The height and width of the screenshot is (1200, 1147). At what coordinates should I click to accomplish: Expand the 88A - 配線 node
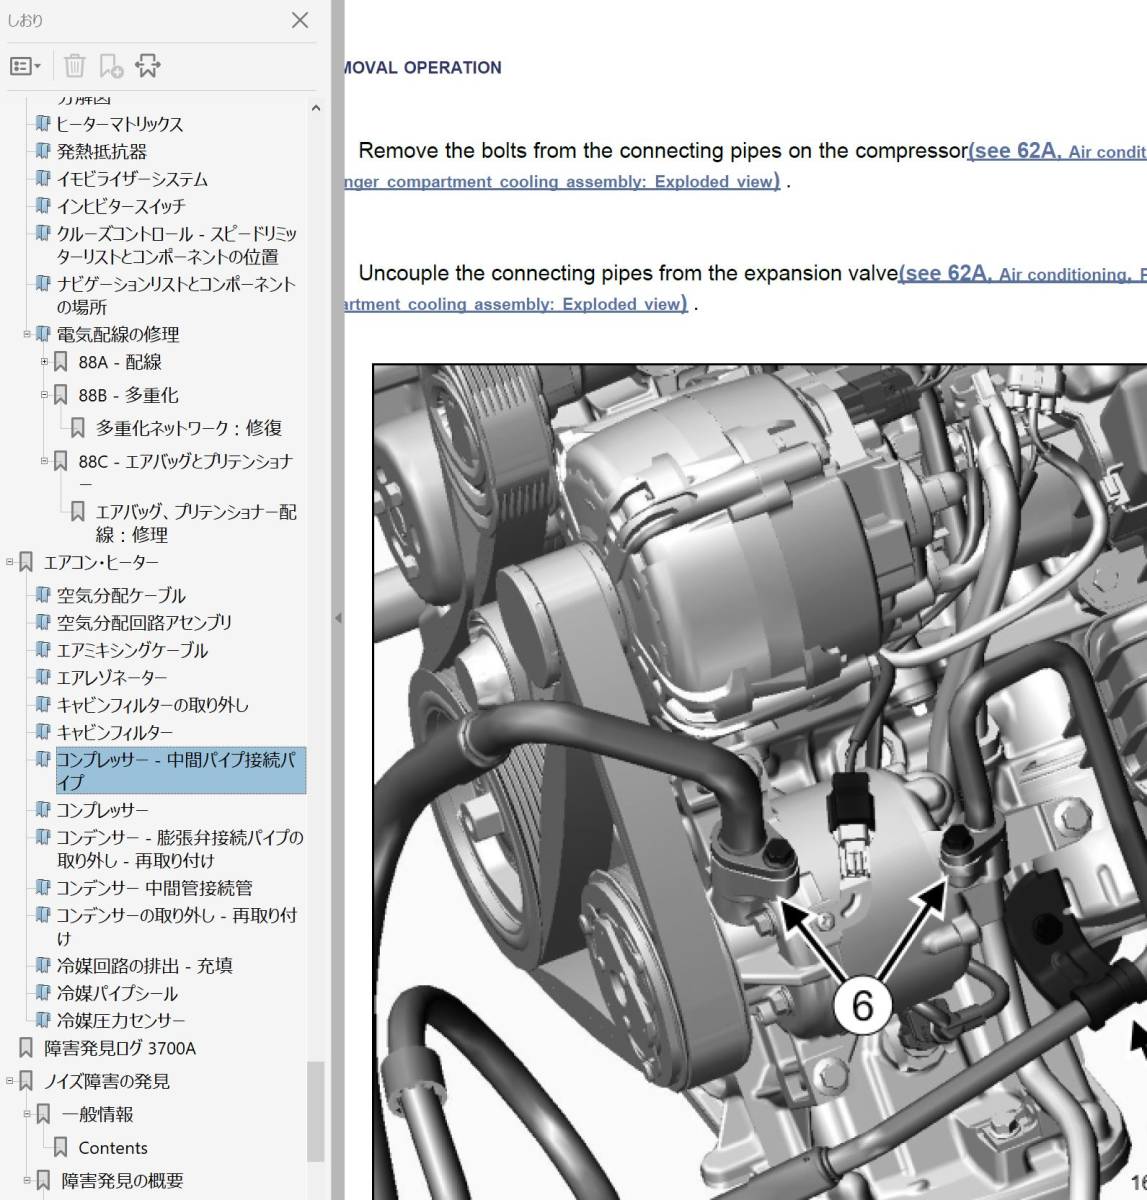[44, 362]
